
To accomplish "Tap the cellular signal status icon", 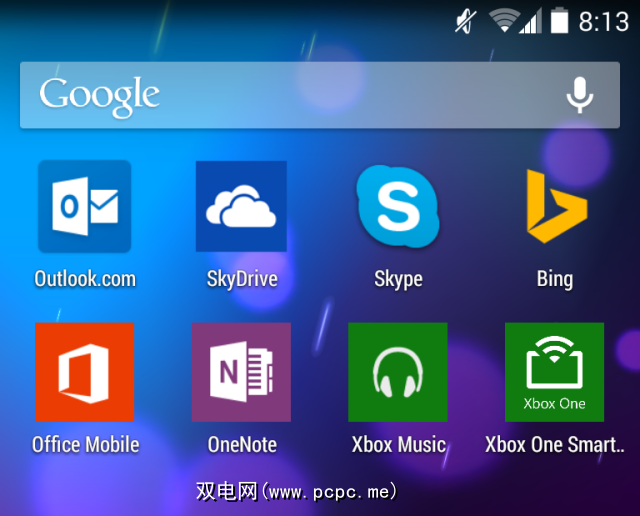I will pyautogui.click(x=531, y=20).
